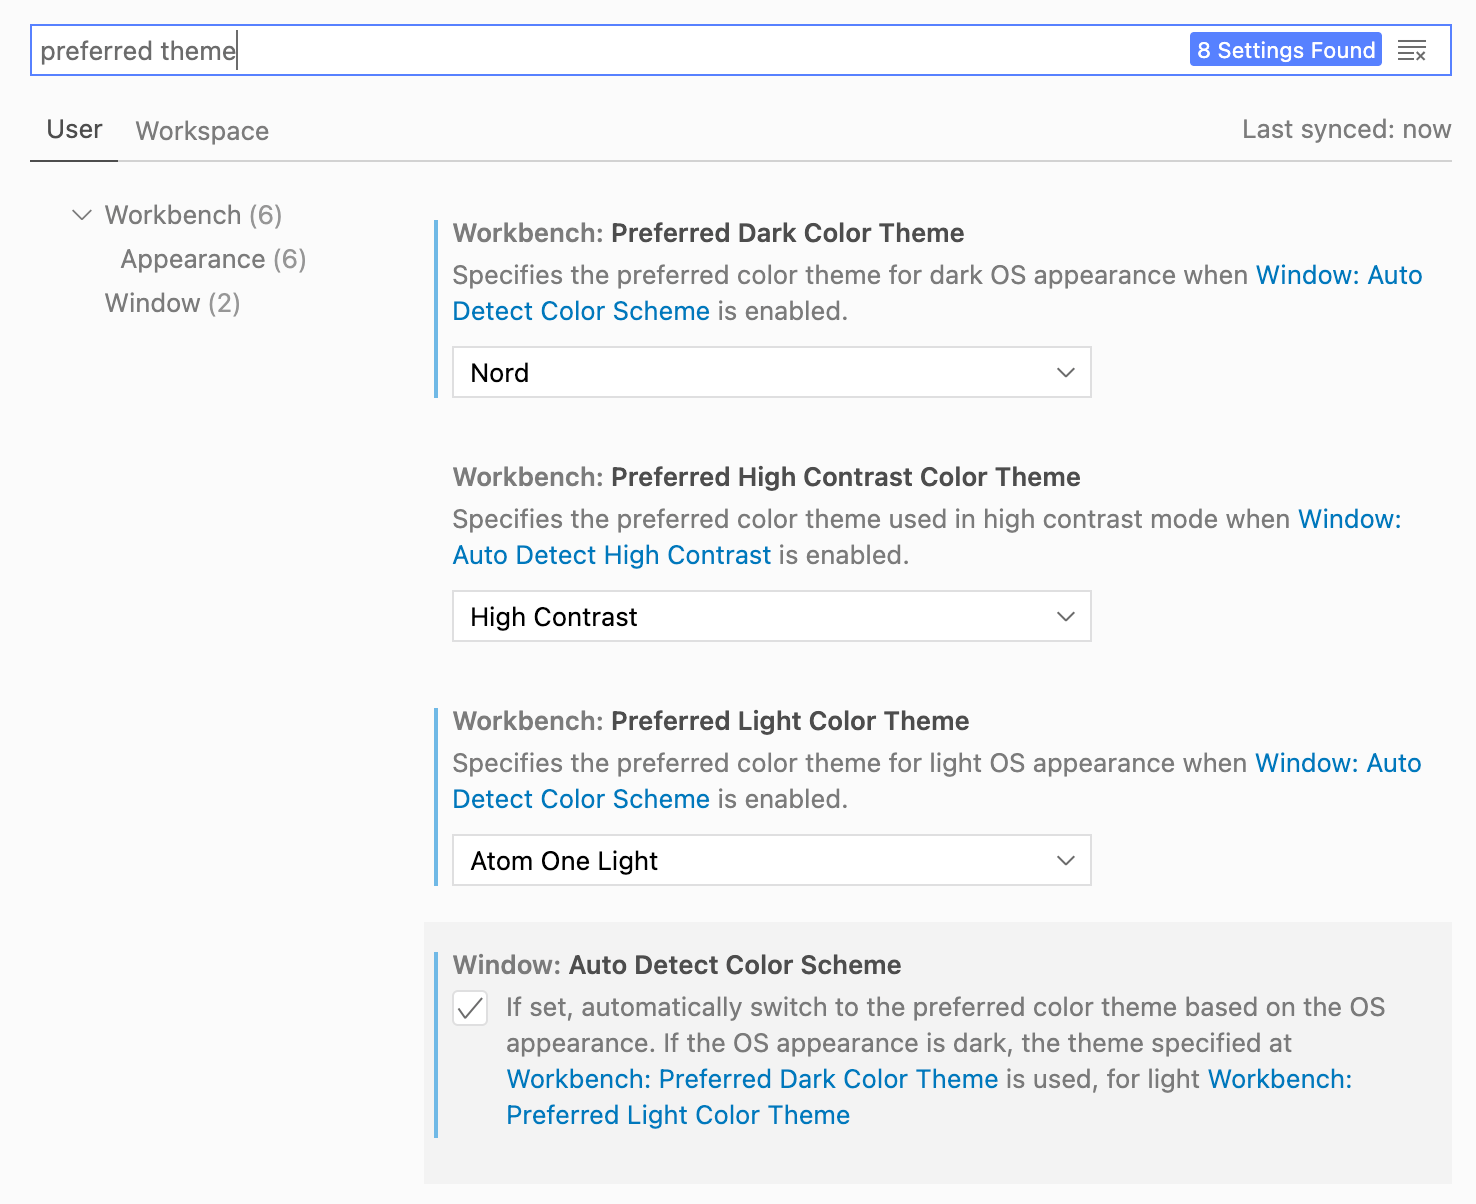The image size is (1476, 1204).
Task: Click the Last synced: now status
Action: pos(1346,130)
